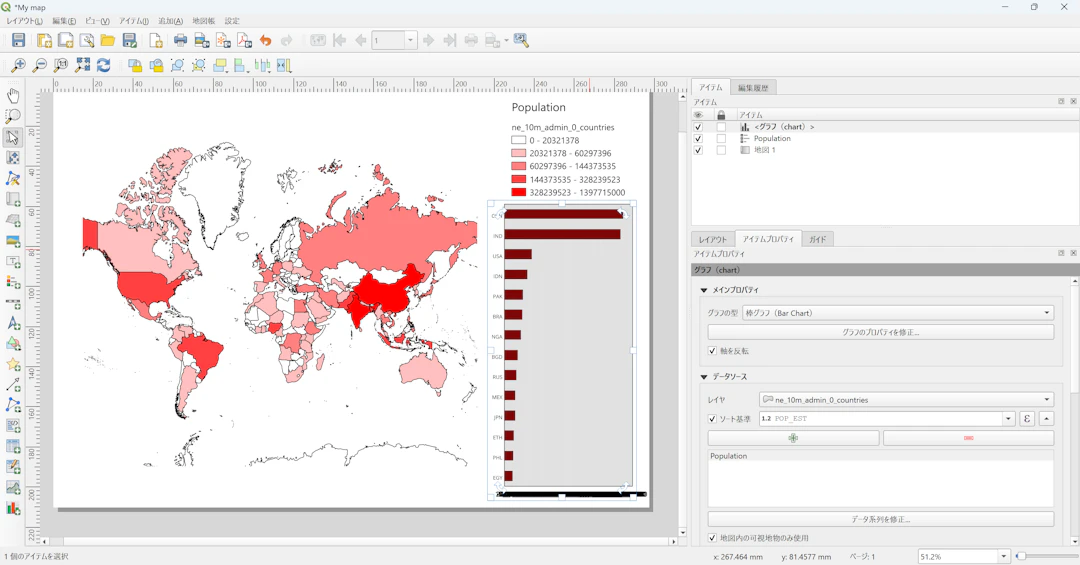Refresh the layout view

(103, 66)
